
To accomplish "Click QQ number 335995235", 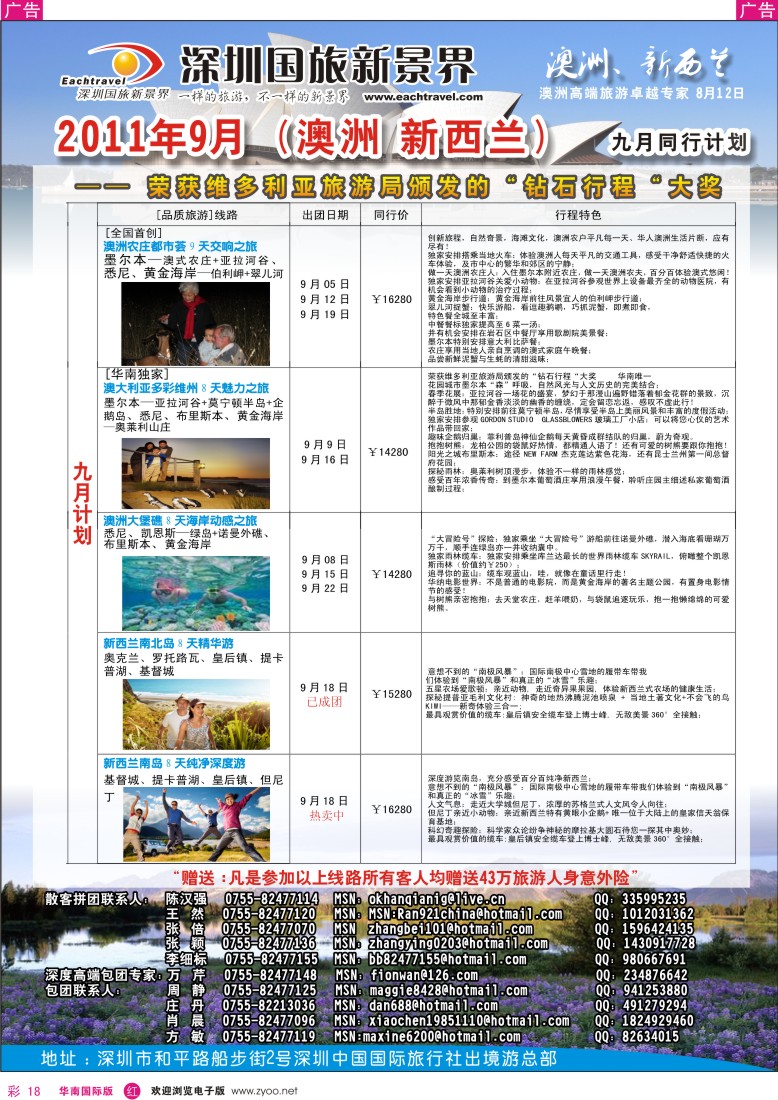I will [654, 899].
